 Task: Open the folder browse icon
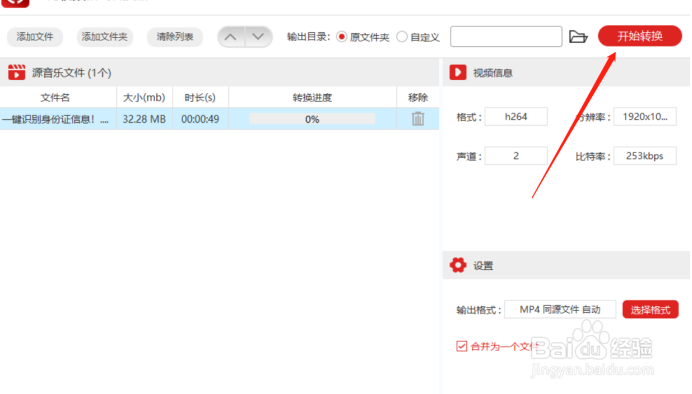tap(578, 37)
